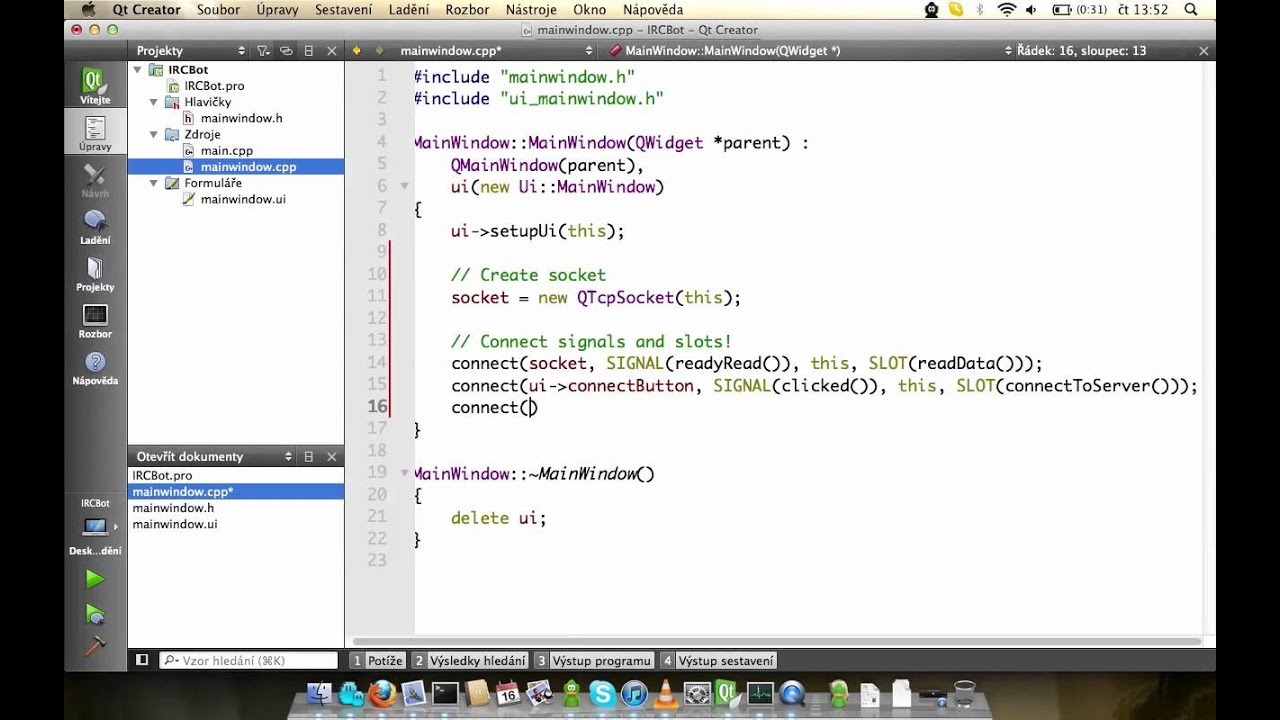Open the IRCBot desktop target selector
1280x720 pixels.
point(95,527)
